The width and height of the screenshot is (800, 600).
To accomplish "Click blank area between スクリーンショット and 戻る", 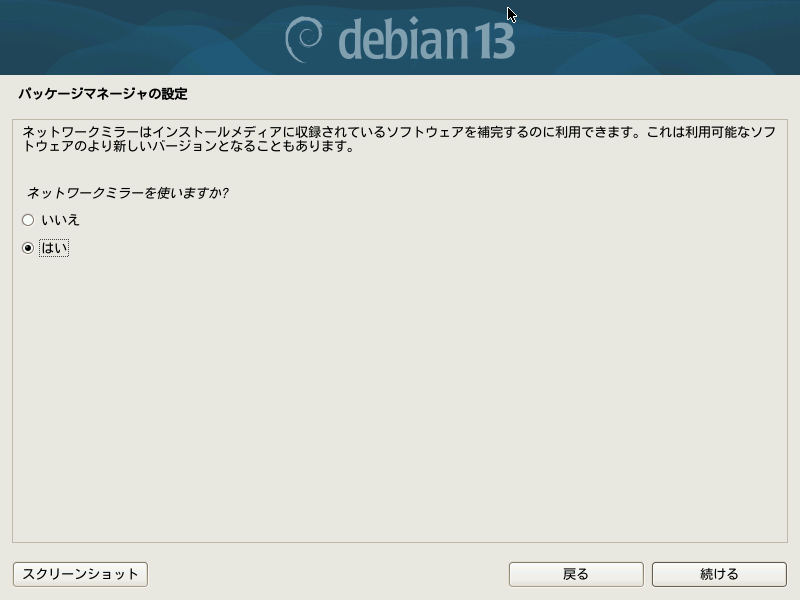I will 328,574.
